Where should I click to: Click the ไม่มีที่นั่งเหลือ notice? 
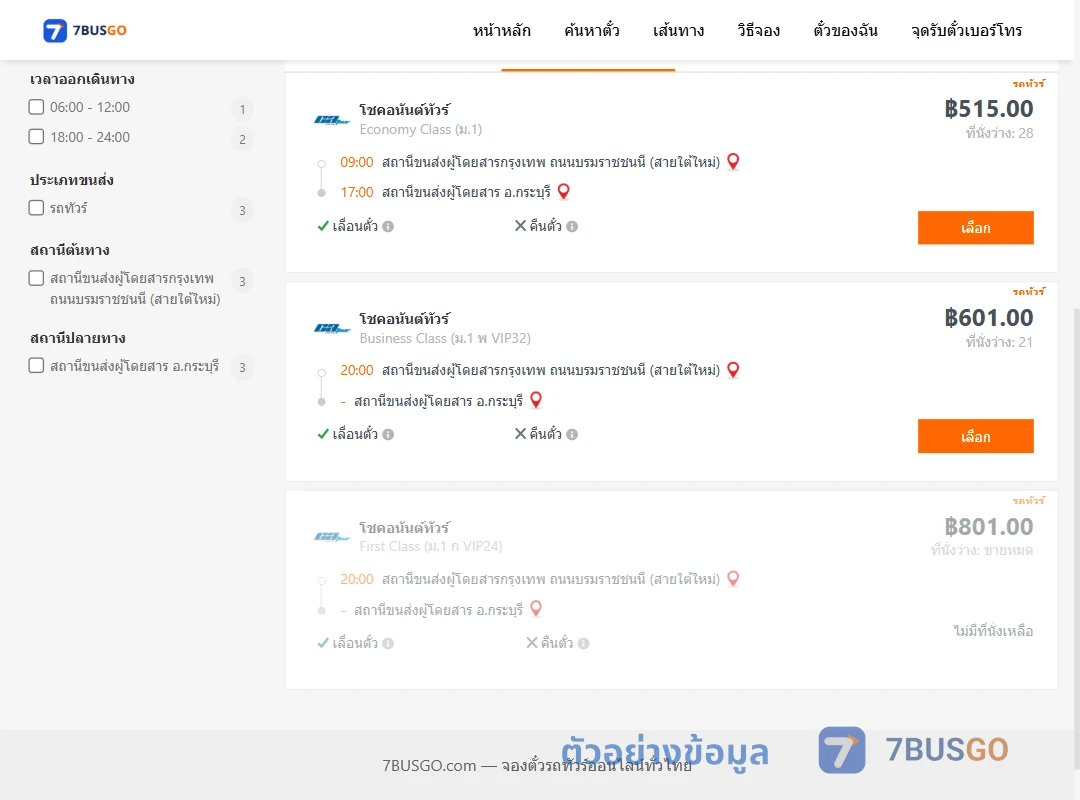(993, 630)
